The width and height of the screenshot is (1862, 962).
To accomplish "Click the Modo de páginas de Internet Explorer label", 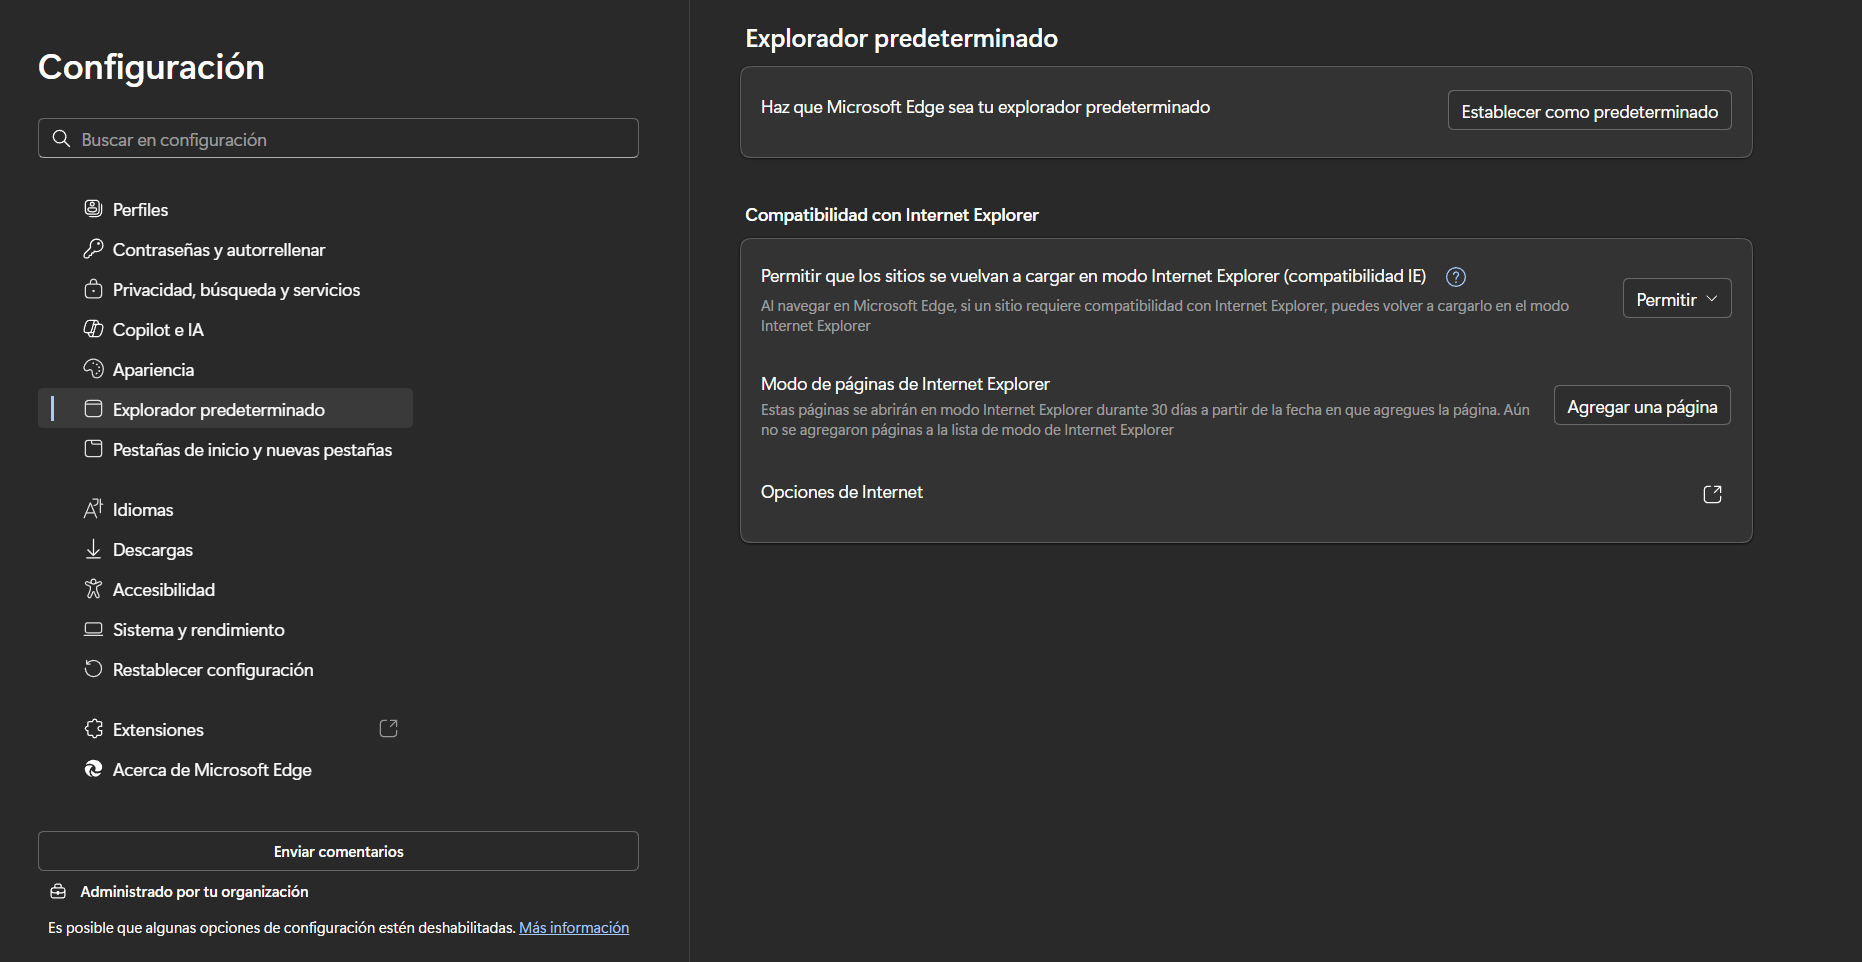I will coord(905,384).
